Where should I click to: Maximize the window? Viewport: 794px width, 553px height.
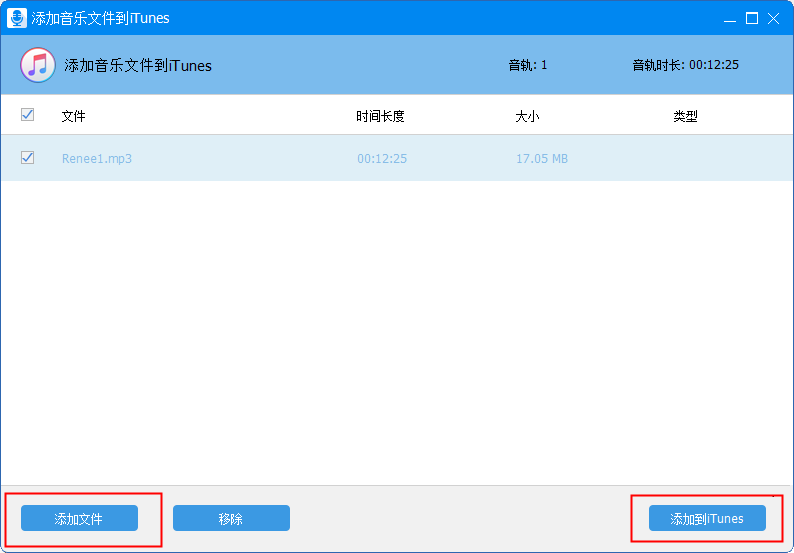pyautogui.click(x=752, y=19)
